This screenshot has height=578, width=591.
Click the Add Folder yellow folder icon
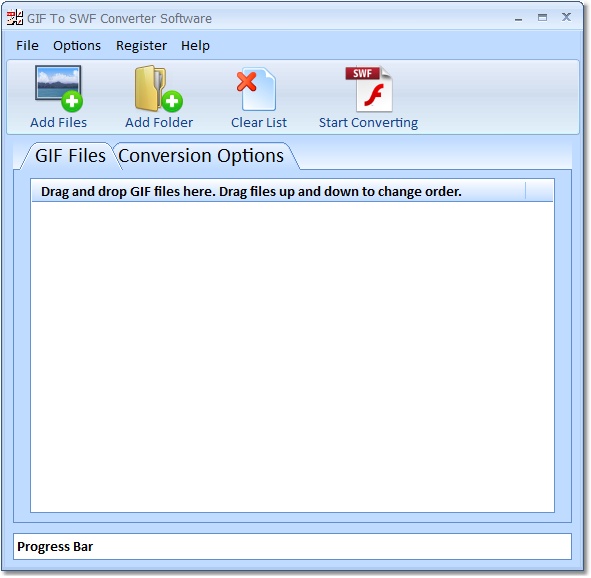(x=158, y=89)
